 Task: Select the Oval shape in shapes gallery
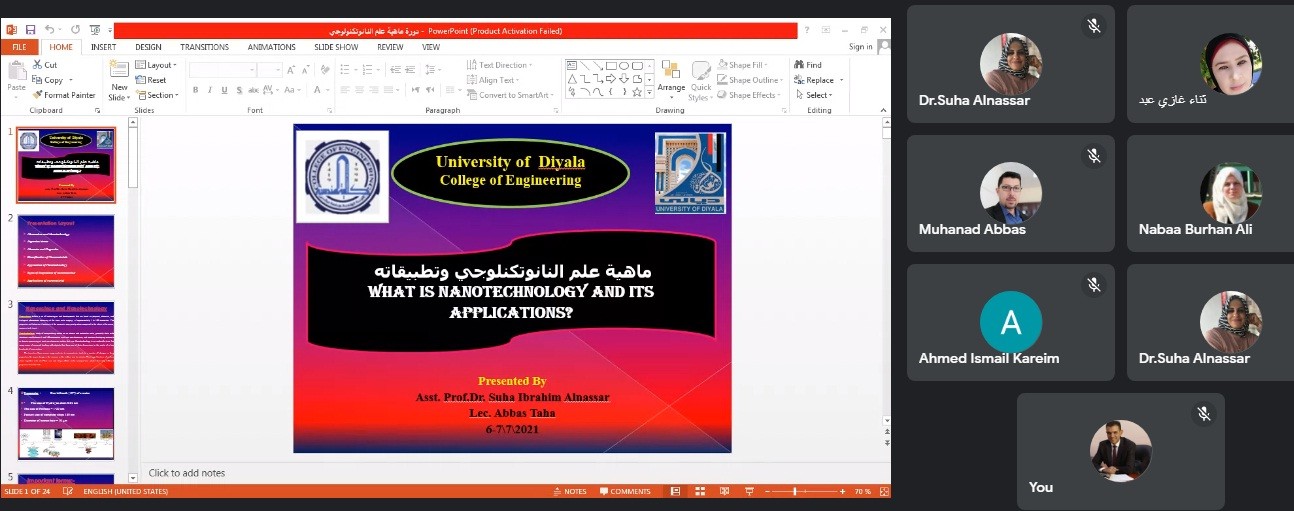point(624,66)
